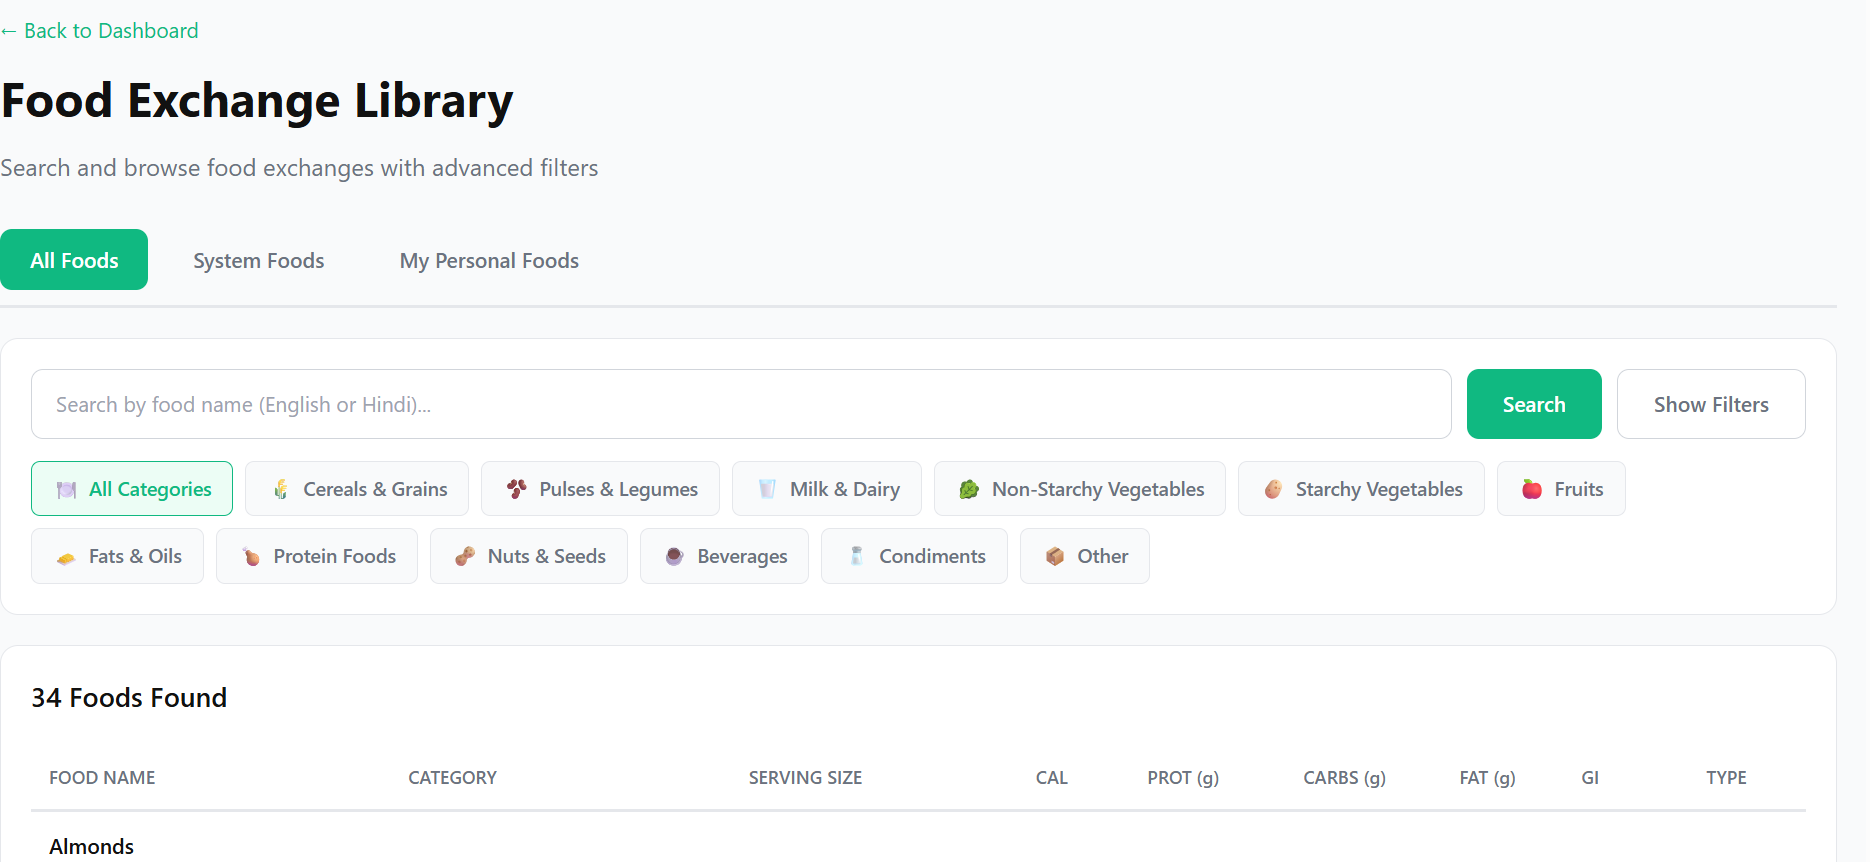Click the GI column header
1870x862 pixels.
point(1590,777)
